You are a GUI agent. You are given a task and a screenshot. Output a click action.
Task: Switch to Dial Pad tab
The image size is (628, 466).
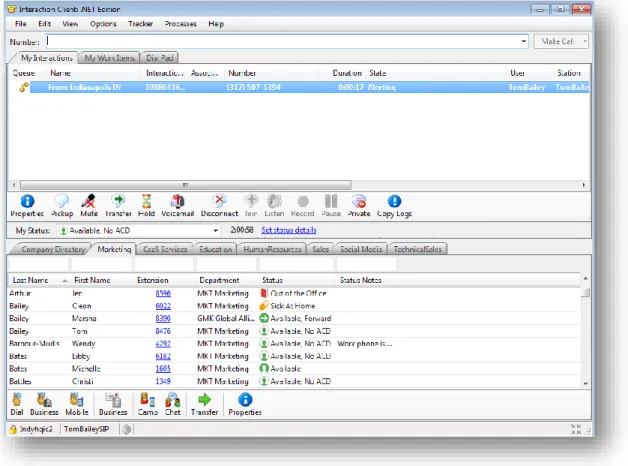tap(159, 58)
